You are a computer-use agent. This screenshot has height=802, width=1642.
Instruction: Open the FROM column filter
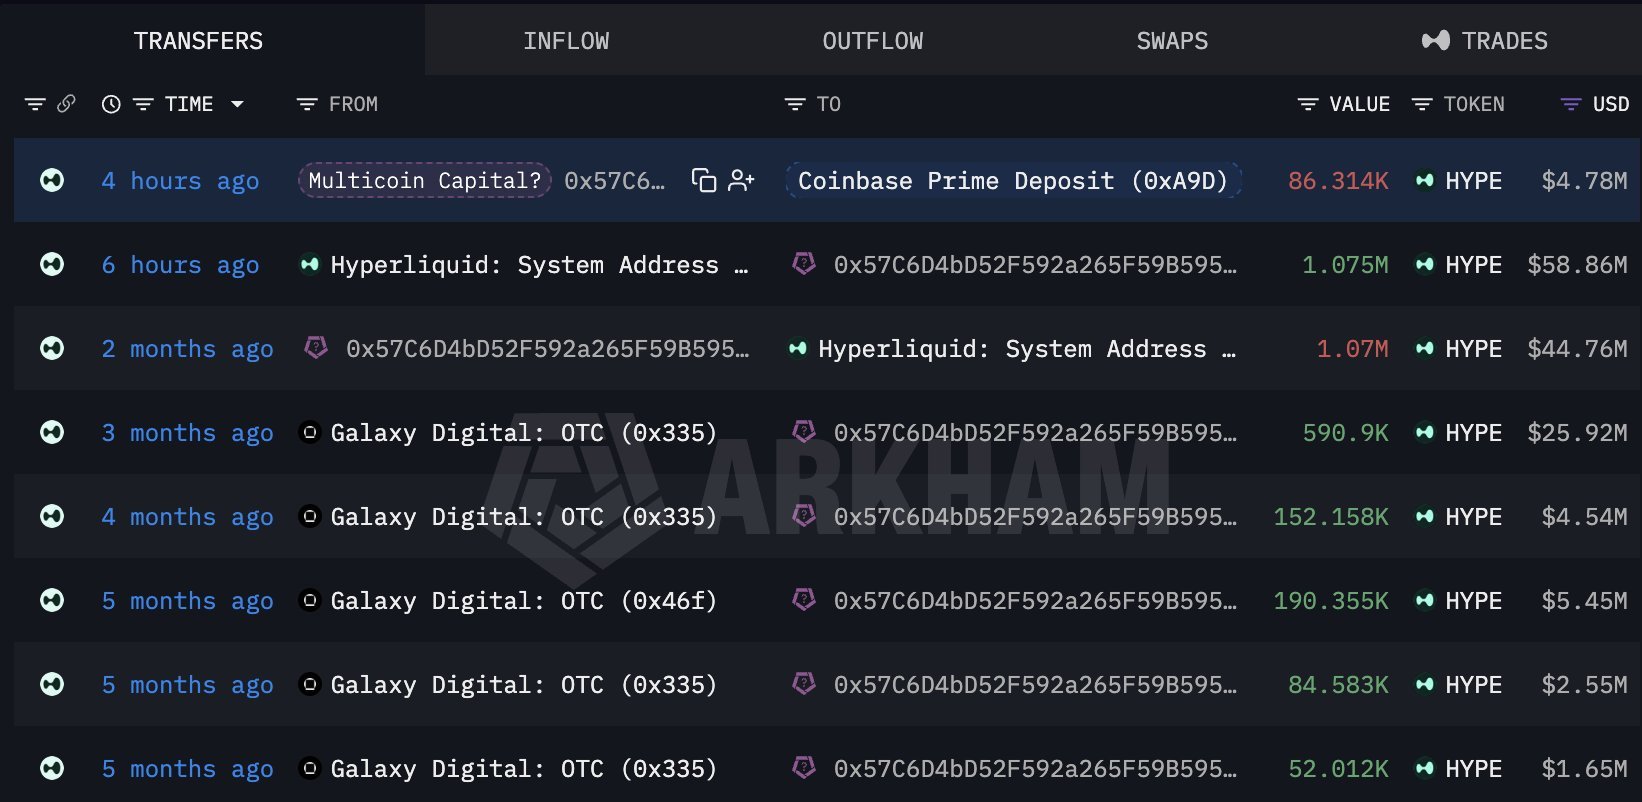(x=307, y=104)
